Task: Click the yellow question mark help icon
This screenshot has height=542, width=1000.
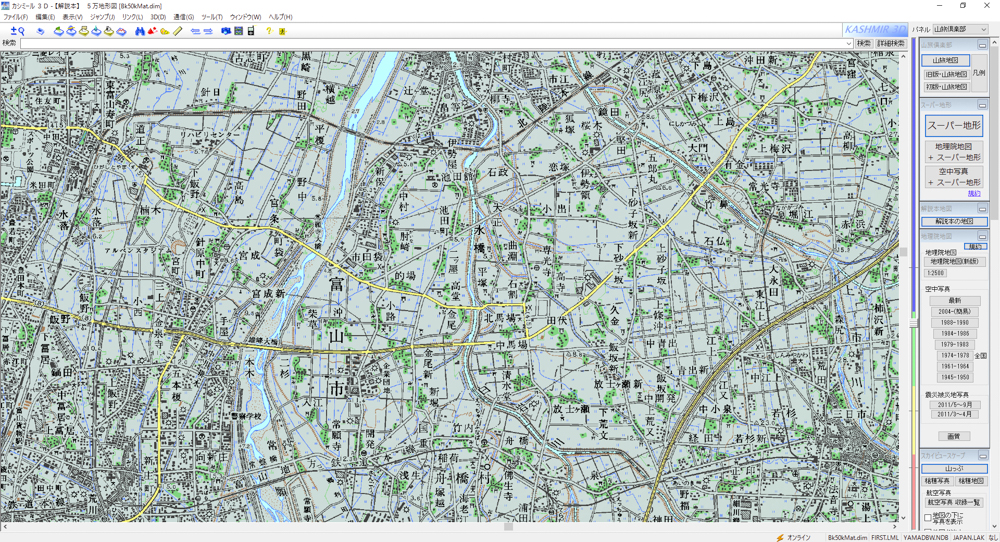Action: point(268,31)
